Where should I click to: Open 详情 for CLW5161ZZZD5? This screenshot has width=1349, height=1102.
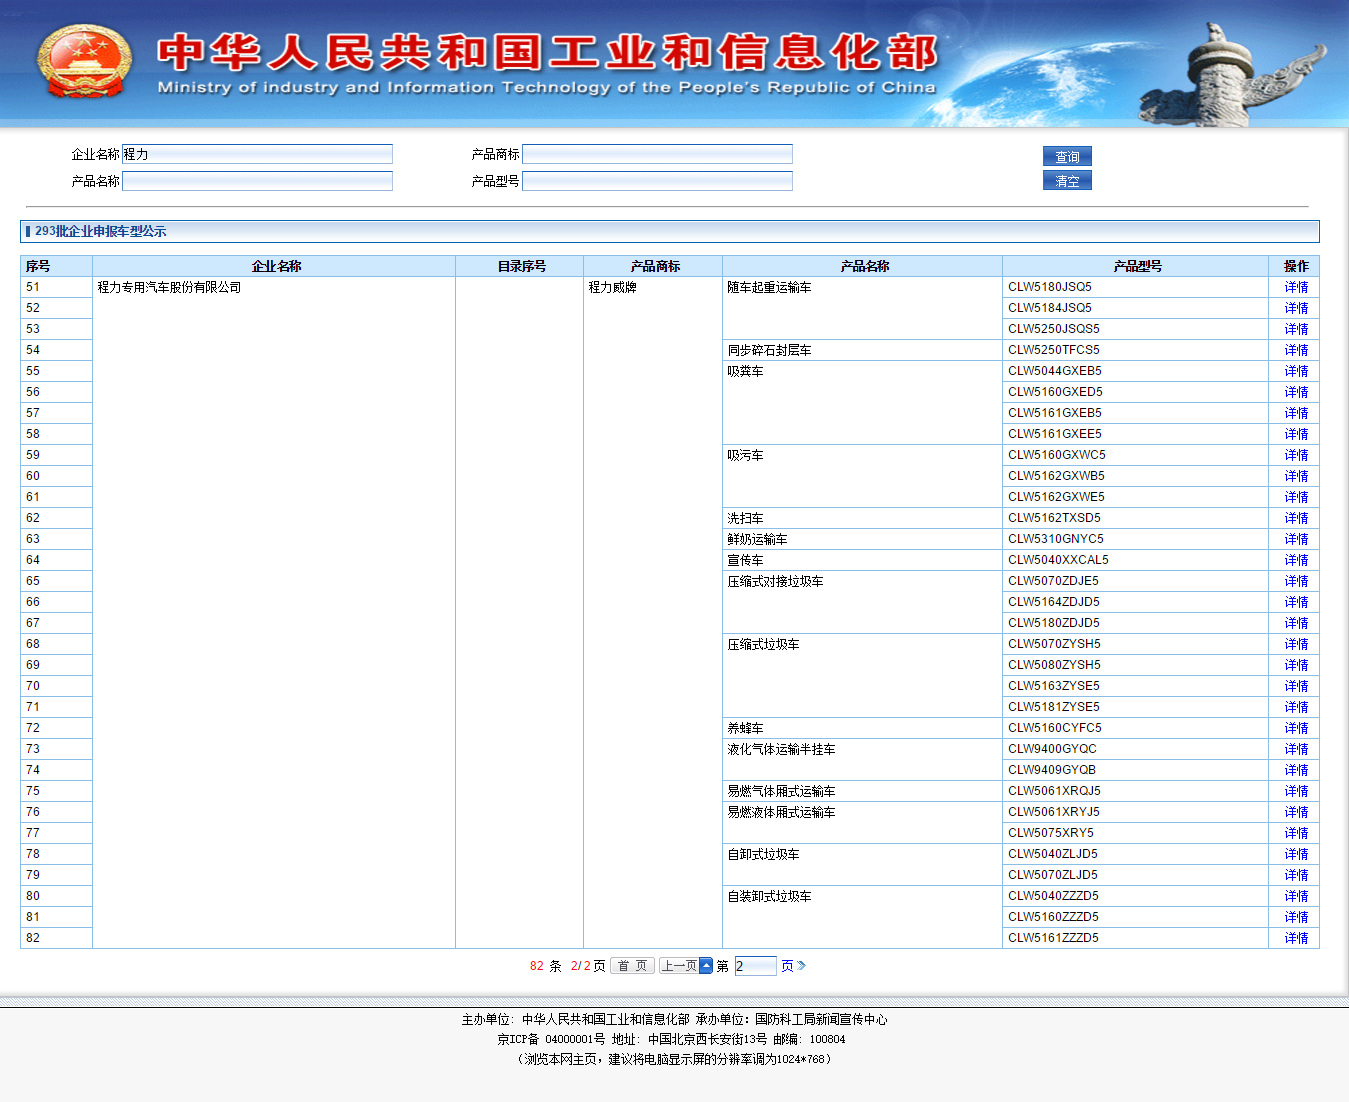[1296, 938]
